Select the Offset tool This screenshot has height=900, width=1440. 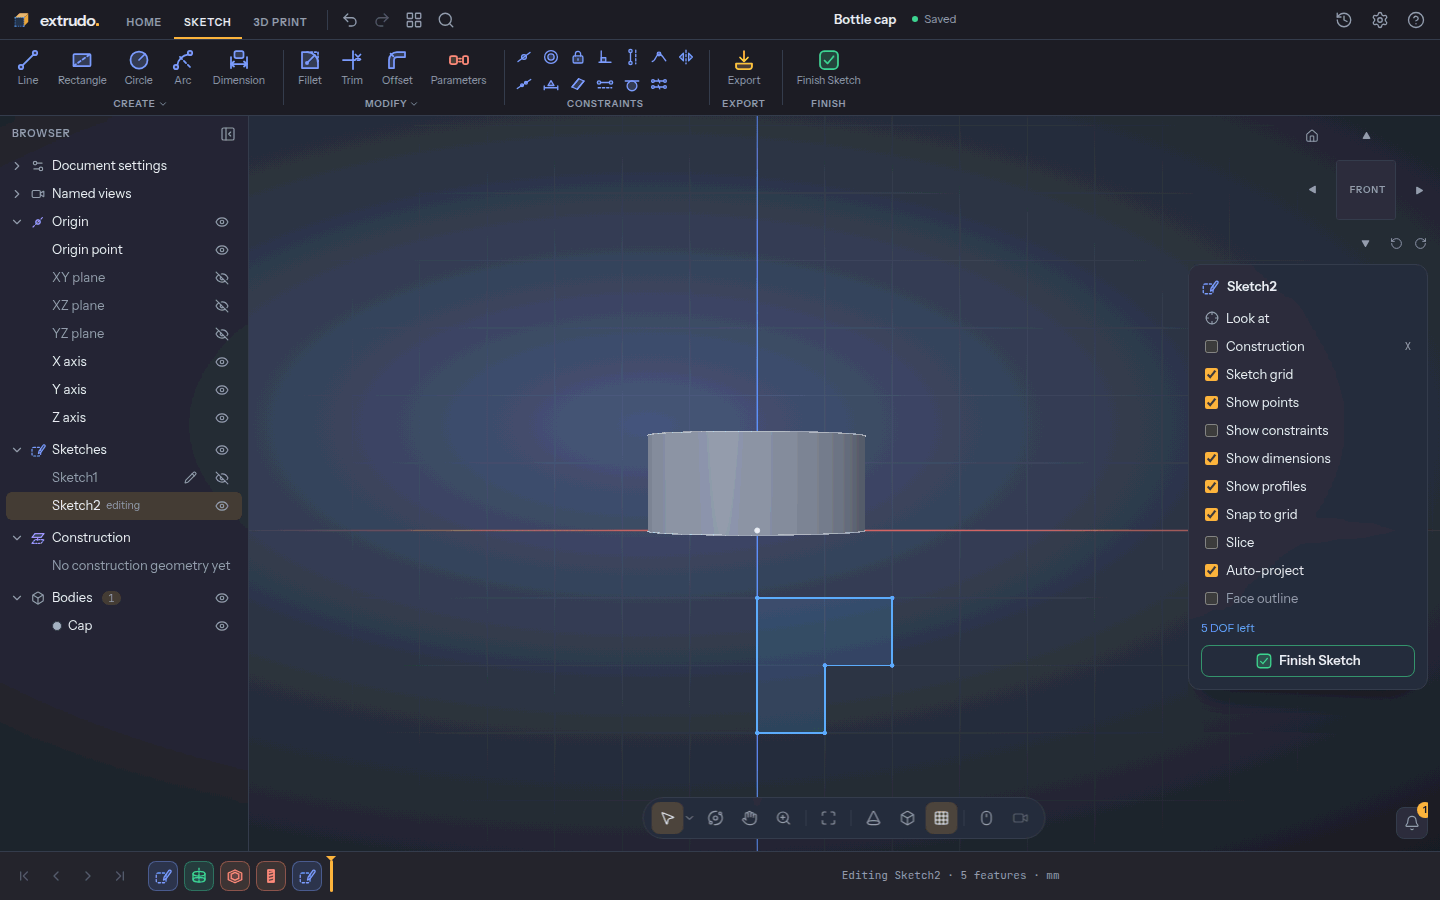point(397,68)
